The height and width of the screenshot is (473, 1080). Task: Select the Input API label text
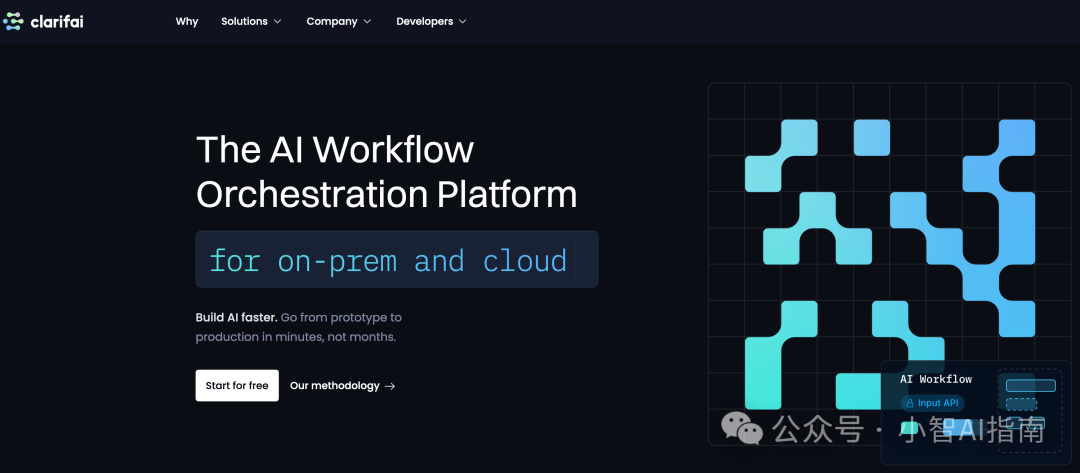point(938,403)
